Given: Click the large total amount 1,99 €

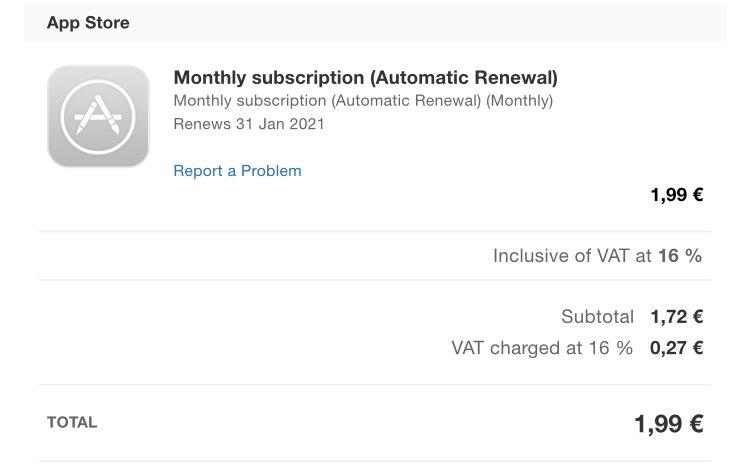Looking at the screenshot, I should point(669,424).
